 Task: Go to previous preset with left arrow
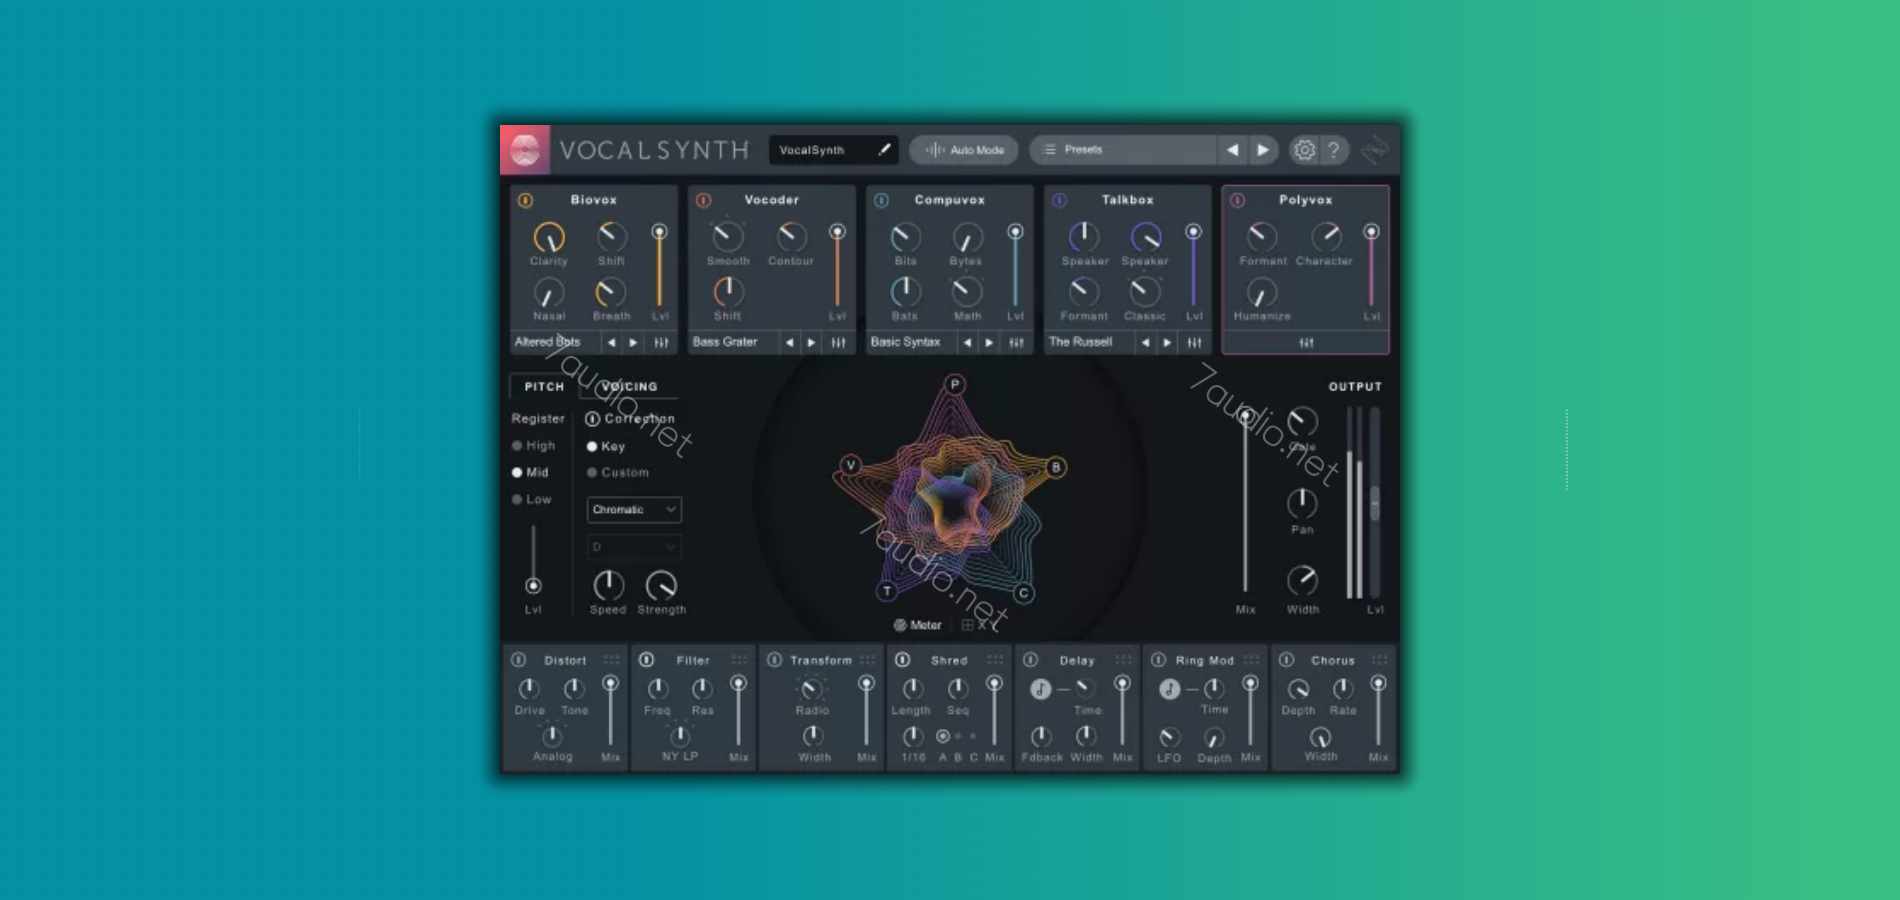click(1232, 150)
